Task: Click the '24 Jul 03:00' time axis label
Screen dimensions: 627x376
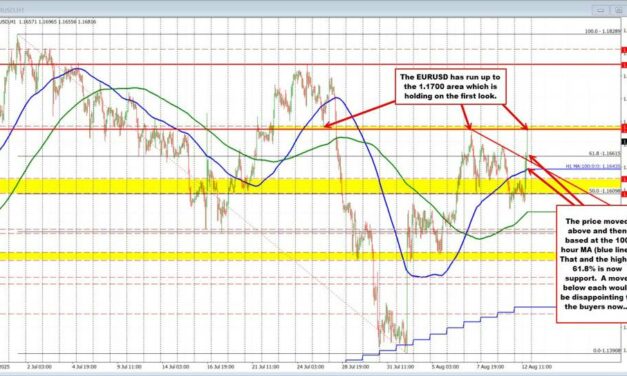Action: (x=310, y=366)
